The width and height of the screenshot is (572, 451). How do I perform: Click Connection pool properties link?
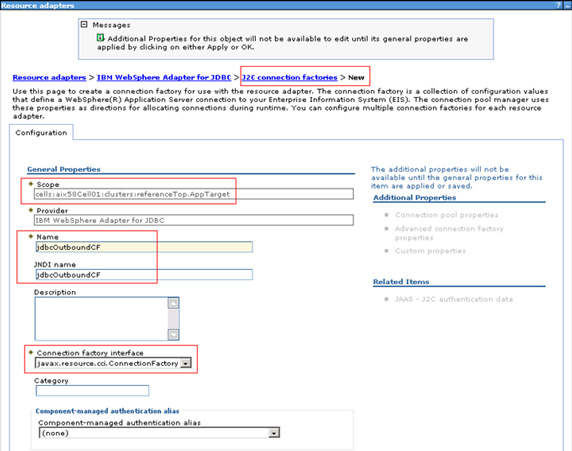[447, 215]
